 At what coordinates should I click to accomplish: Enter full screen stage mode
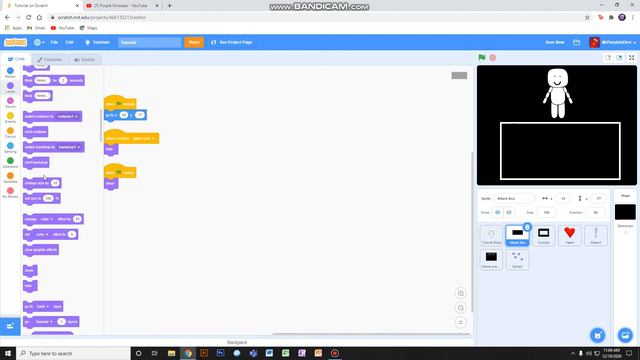(x=631, y=58)
